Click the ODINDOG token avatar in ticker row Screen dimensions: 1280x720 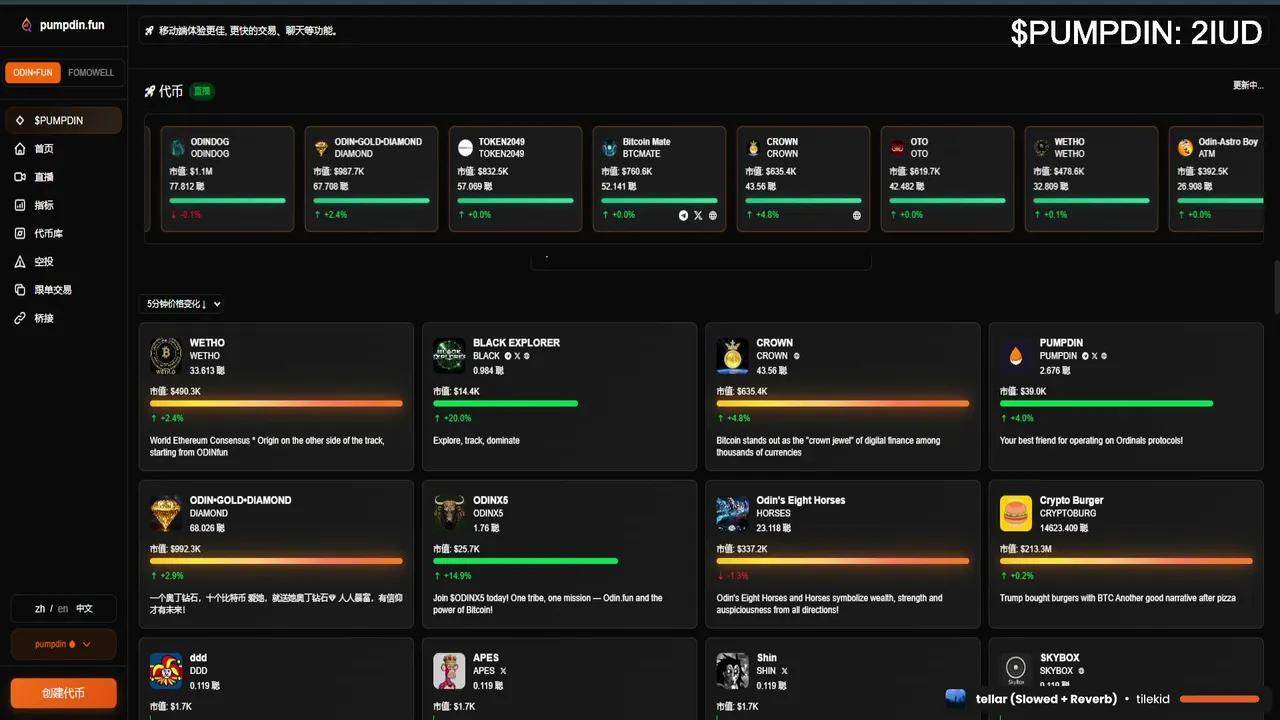[x=177, y=148]
